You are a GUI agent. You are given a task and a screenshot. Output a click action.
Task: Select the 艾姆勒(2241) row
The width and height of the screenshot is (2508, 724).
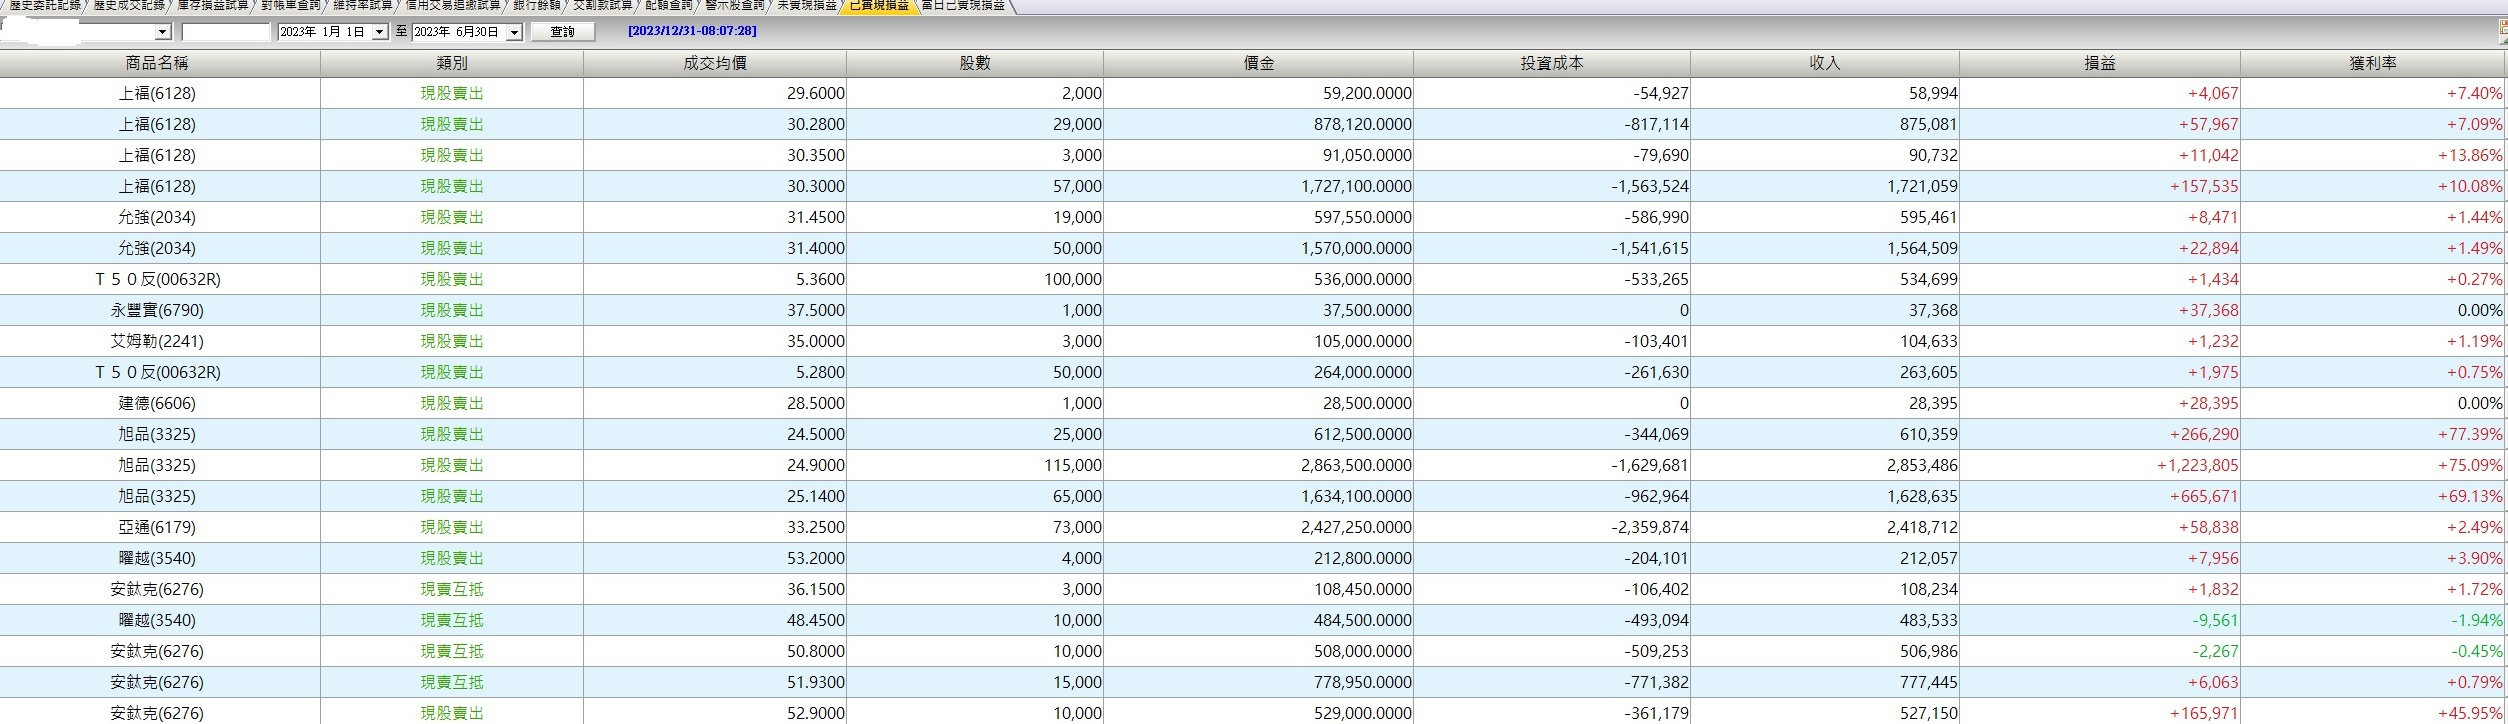tap(1252, 341)
